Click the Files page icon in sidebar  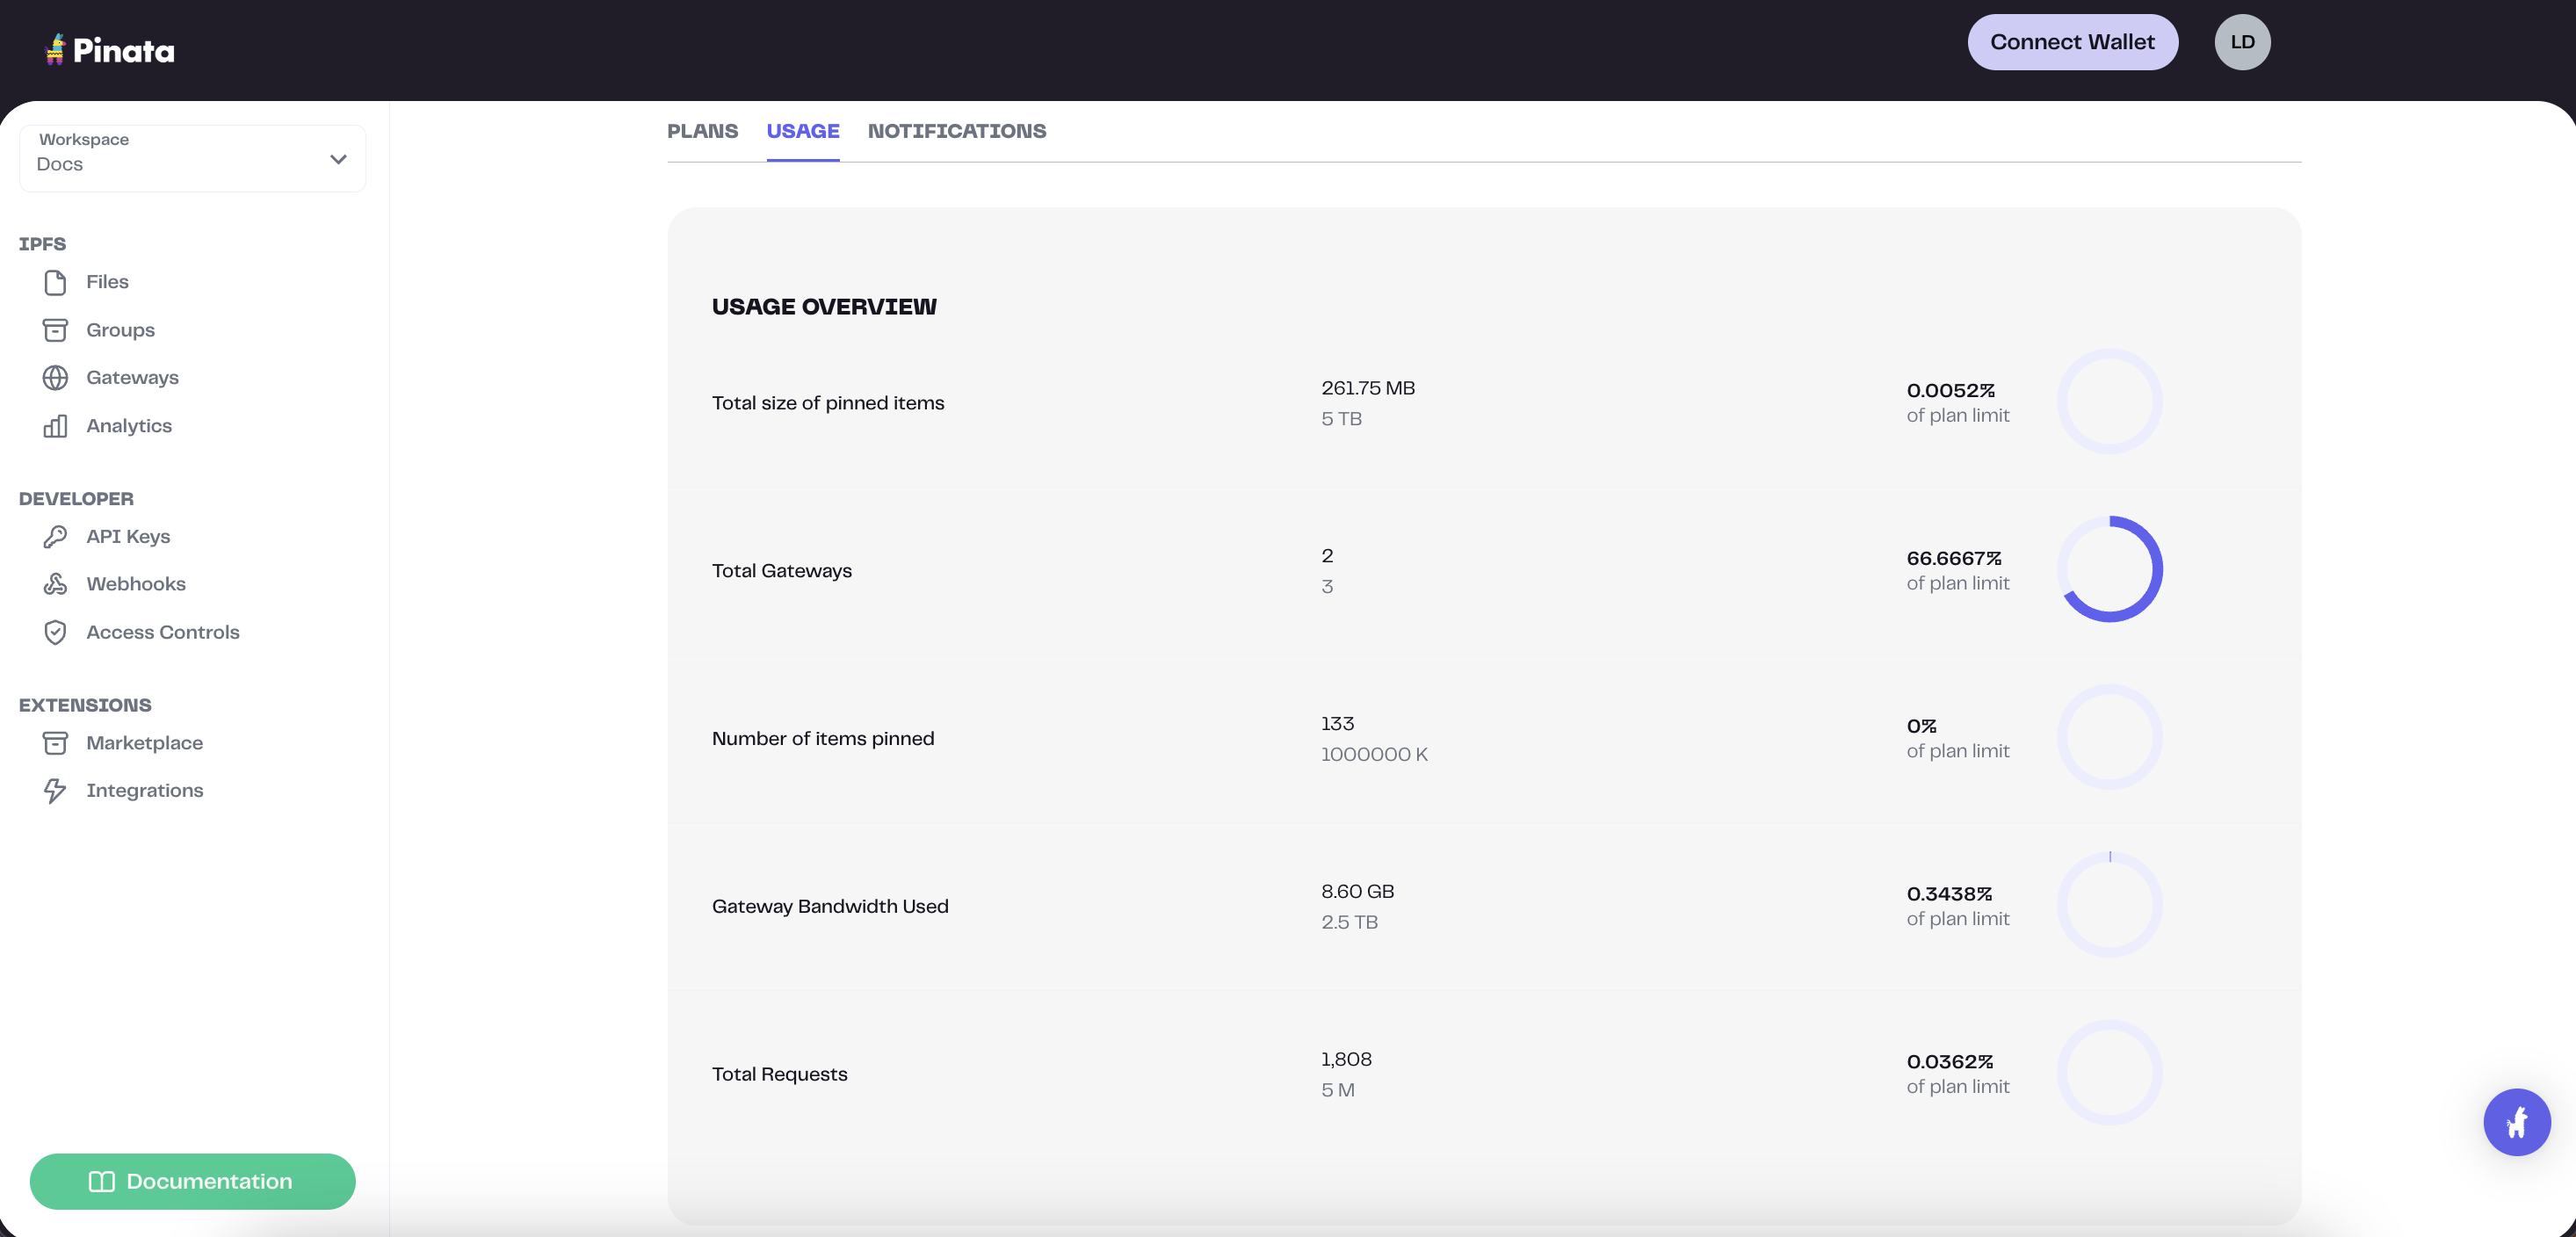(x=55, y=283)
